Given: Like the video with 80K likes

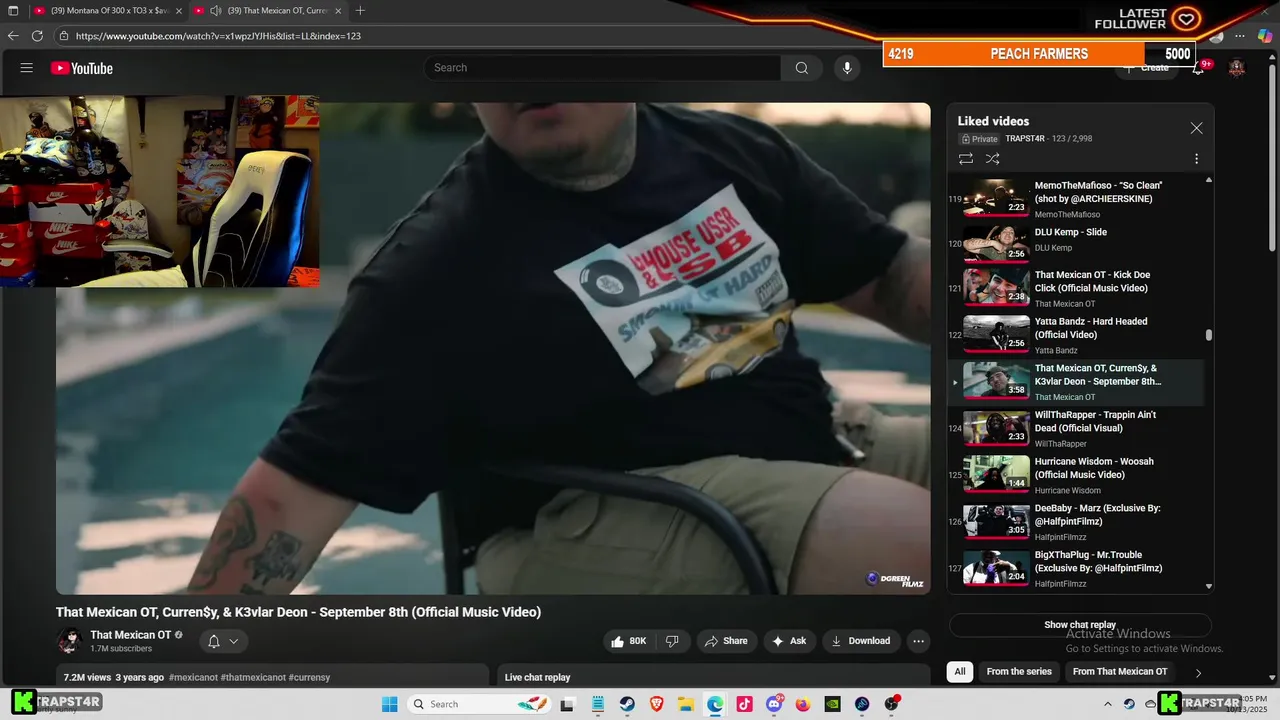Looking at the screenshot, I should (629, 641).
